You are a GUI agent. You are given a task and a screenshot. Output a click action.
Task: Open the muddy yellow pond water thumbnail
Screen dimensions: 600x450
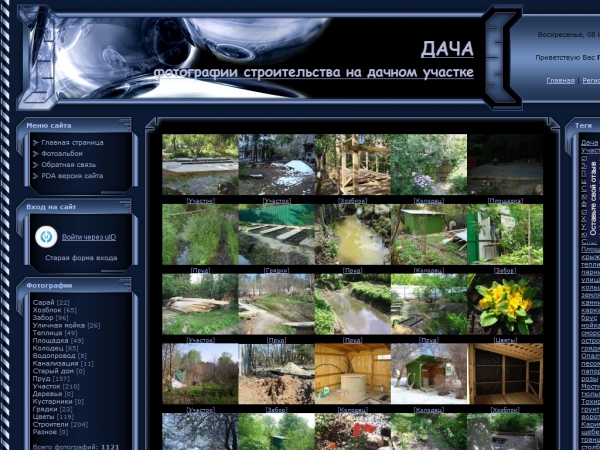point(352,234)
